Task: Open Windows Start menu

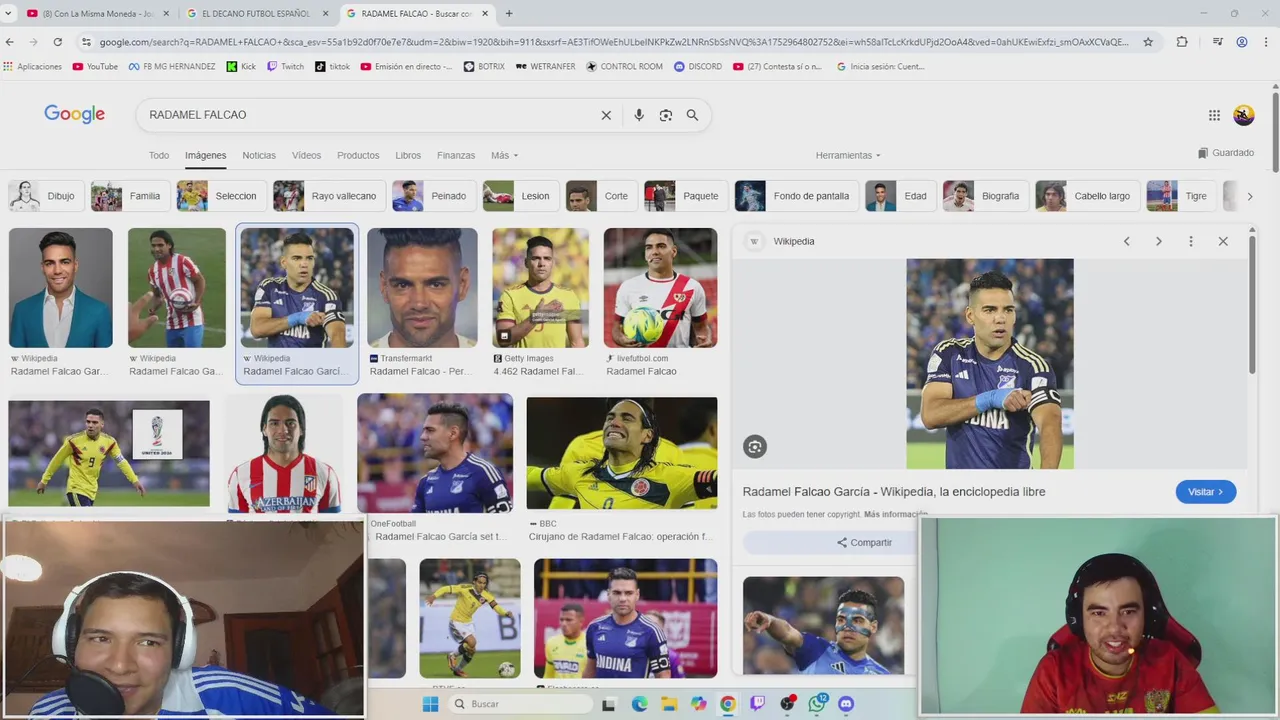Action: 430,704
